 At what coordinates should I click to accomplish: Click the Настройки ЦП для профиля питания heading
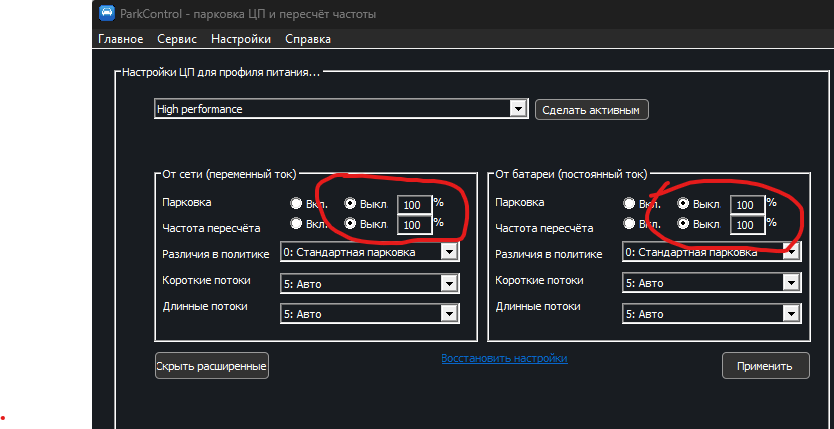coord(221,72)
